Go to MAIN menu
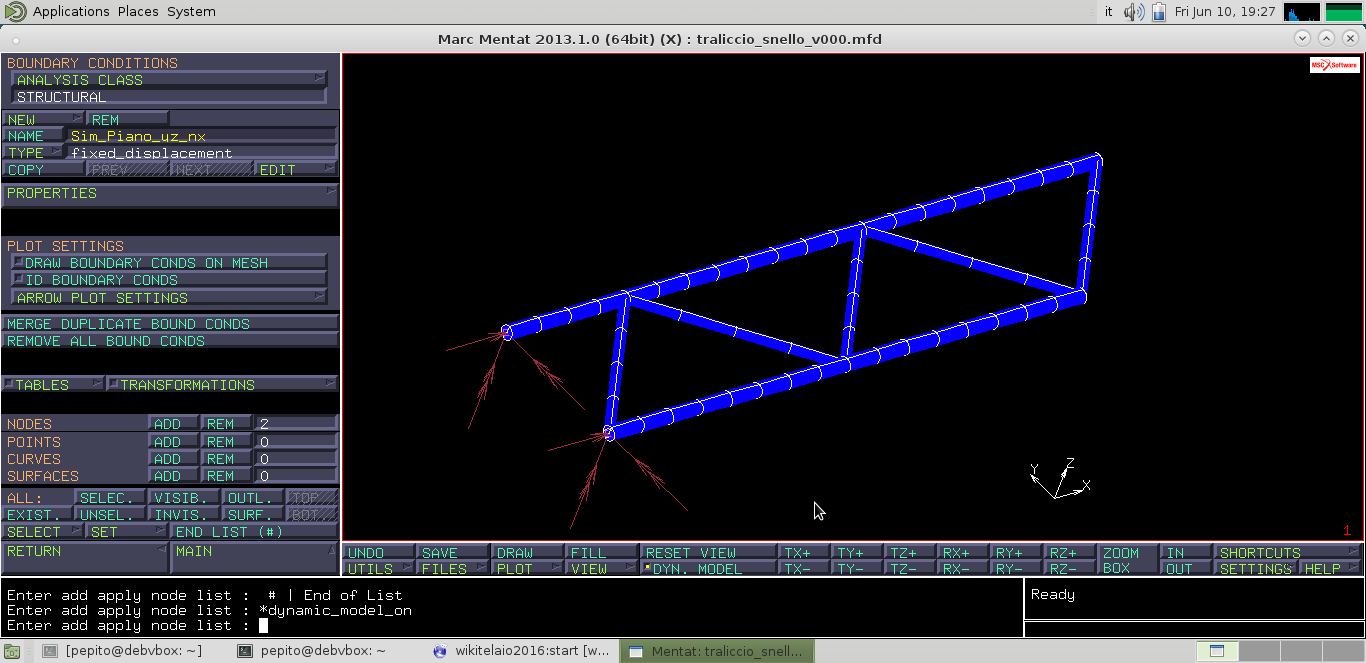 (x=255, y=557)
